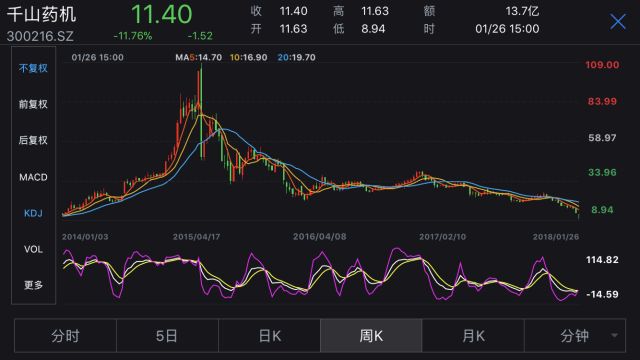
Task: Tap the open price 11.63 next to 开
Action: coord(293,29)
